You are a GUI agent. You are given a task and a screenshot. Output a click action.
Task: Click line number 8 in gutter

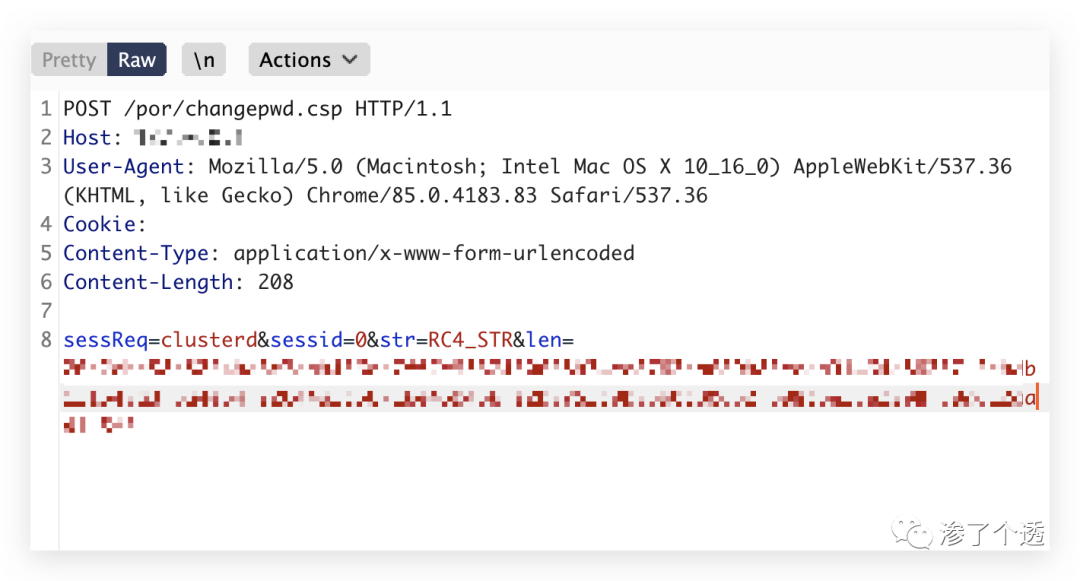(x=46, y=340)
